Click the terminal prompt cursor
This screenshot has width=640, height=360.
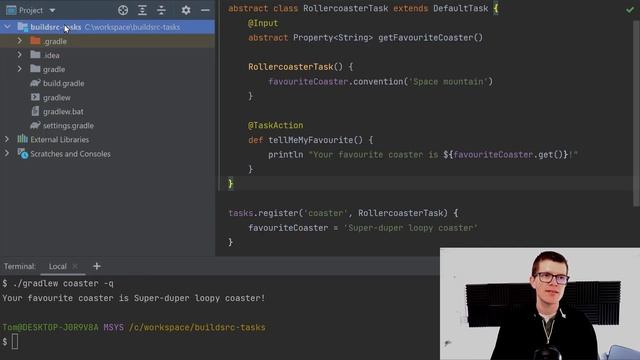(x=15, y=342)
